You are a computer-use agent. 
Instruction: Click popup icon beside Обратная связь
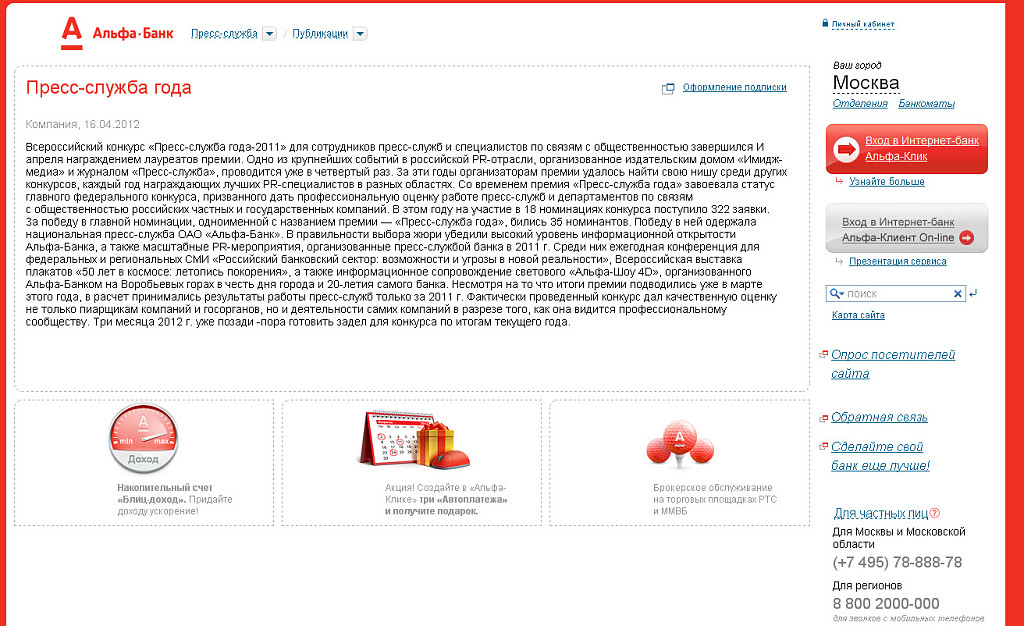824,418
